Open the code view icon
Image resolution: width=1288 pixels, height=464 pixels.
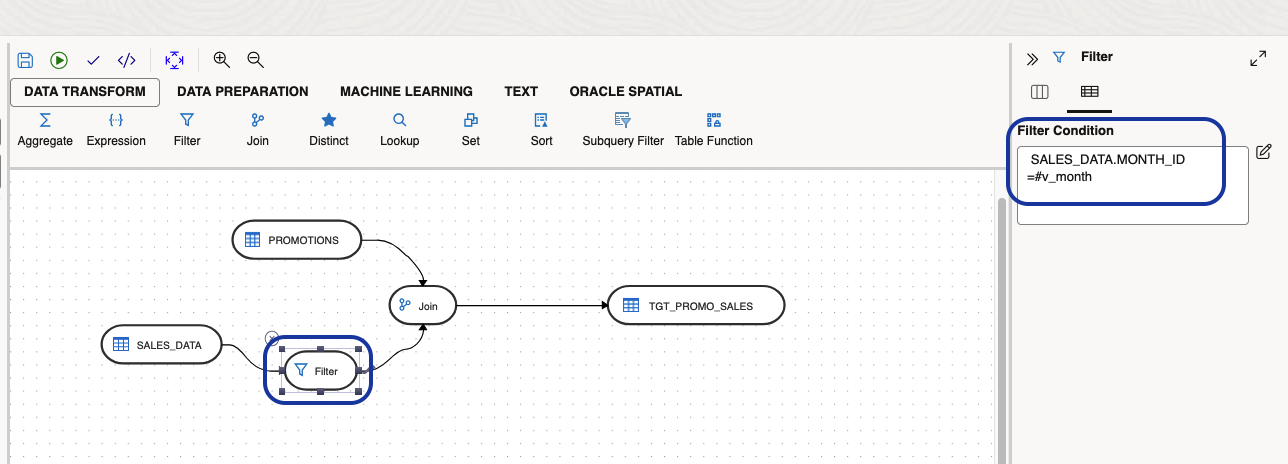pos(126,60)
